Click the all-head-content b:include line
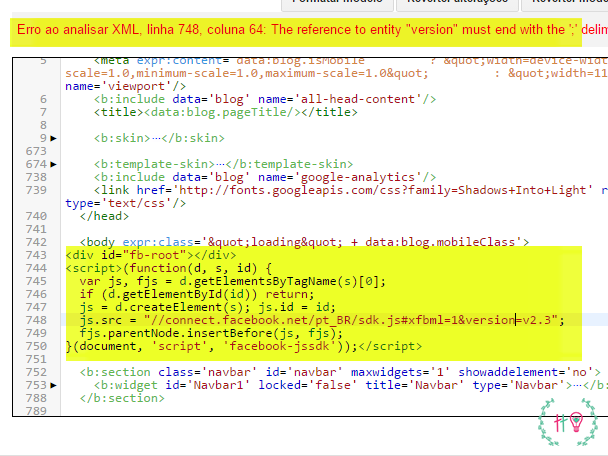This screenshot has height=456, width=608. pyautogui.click(x=265, y=99)
